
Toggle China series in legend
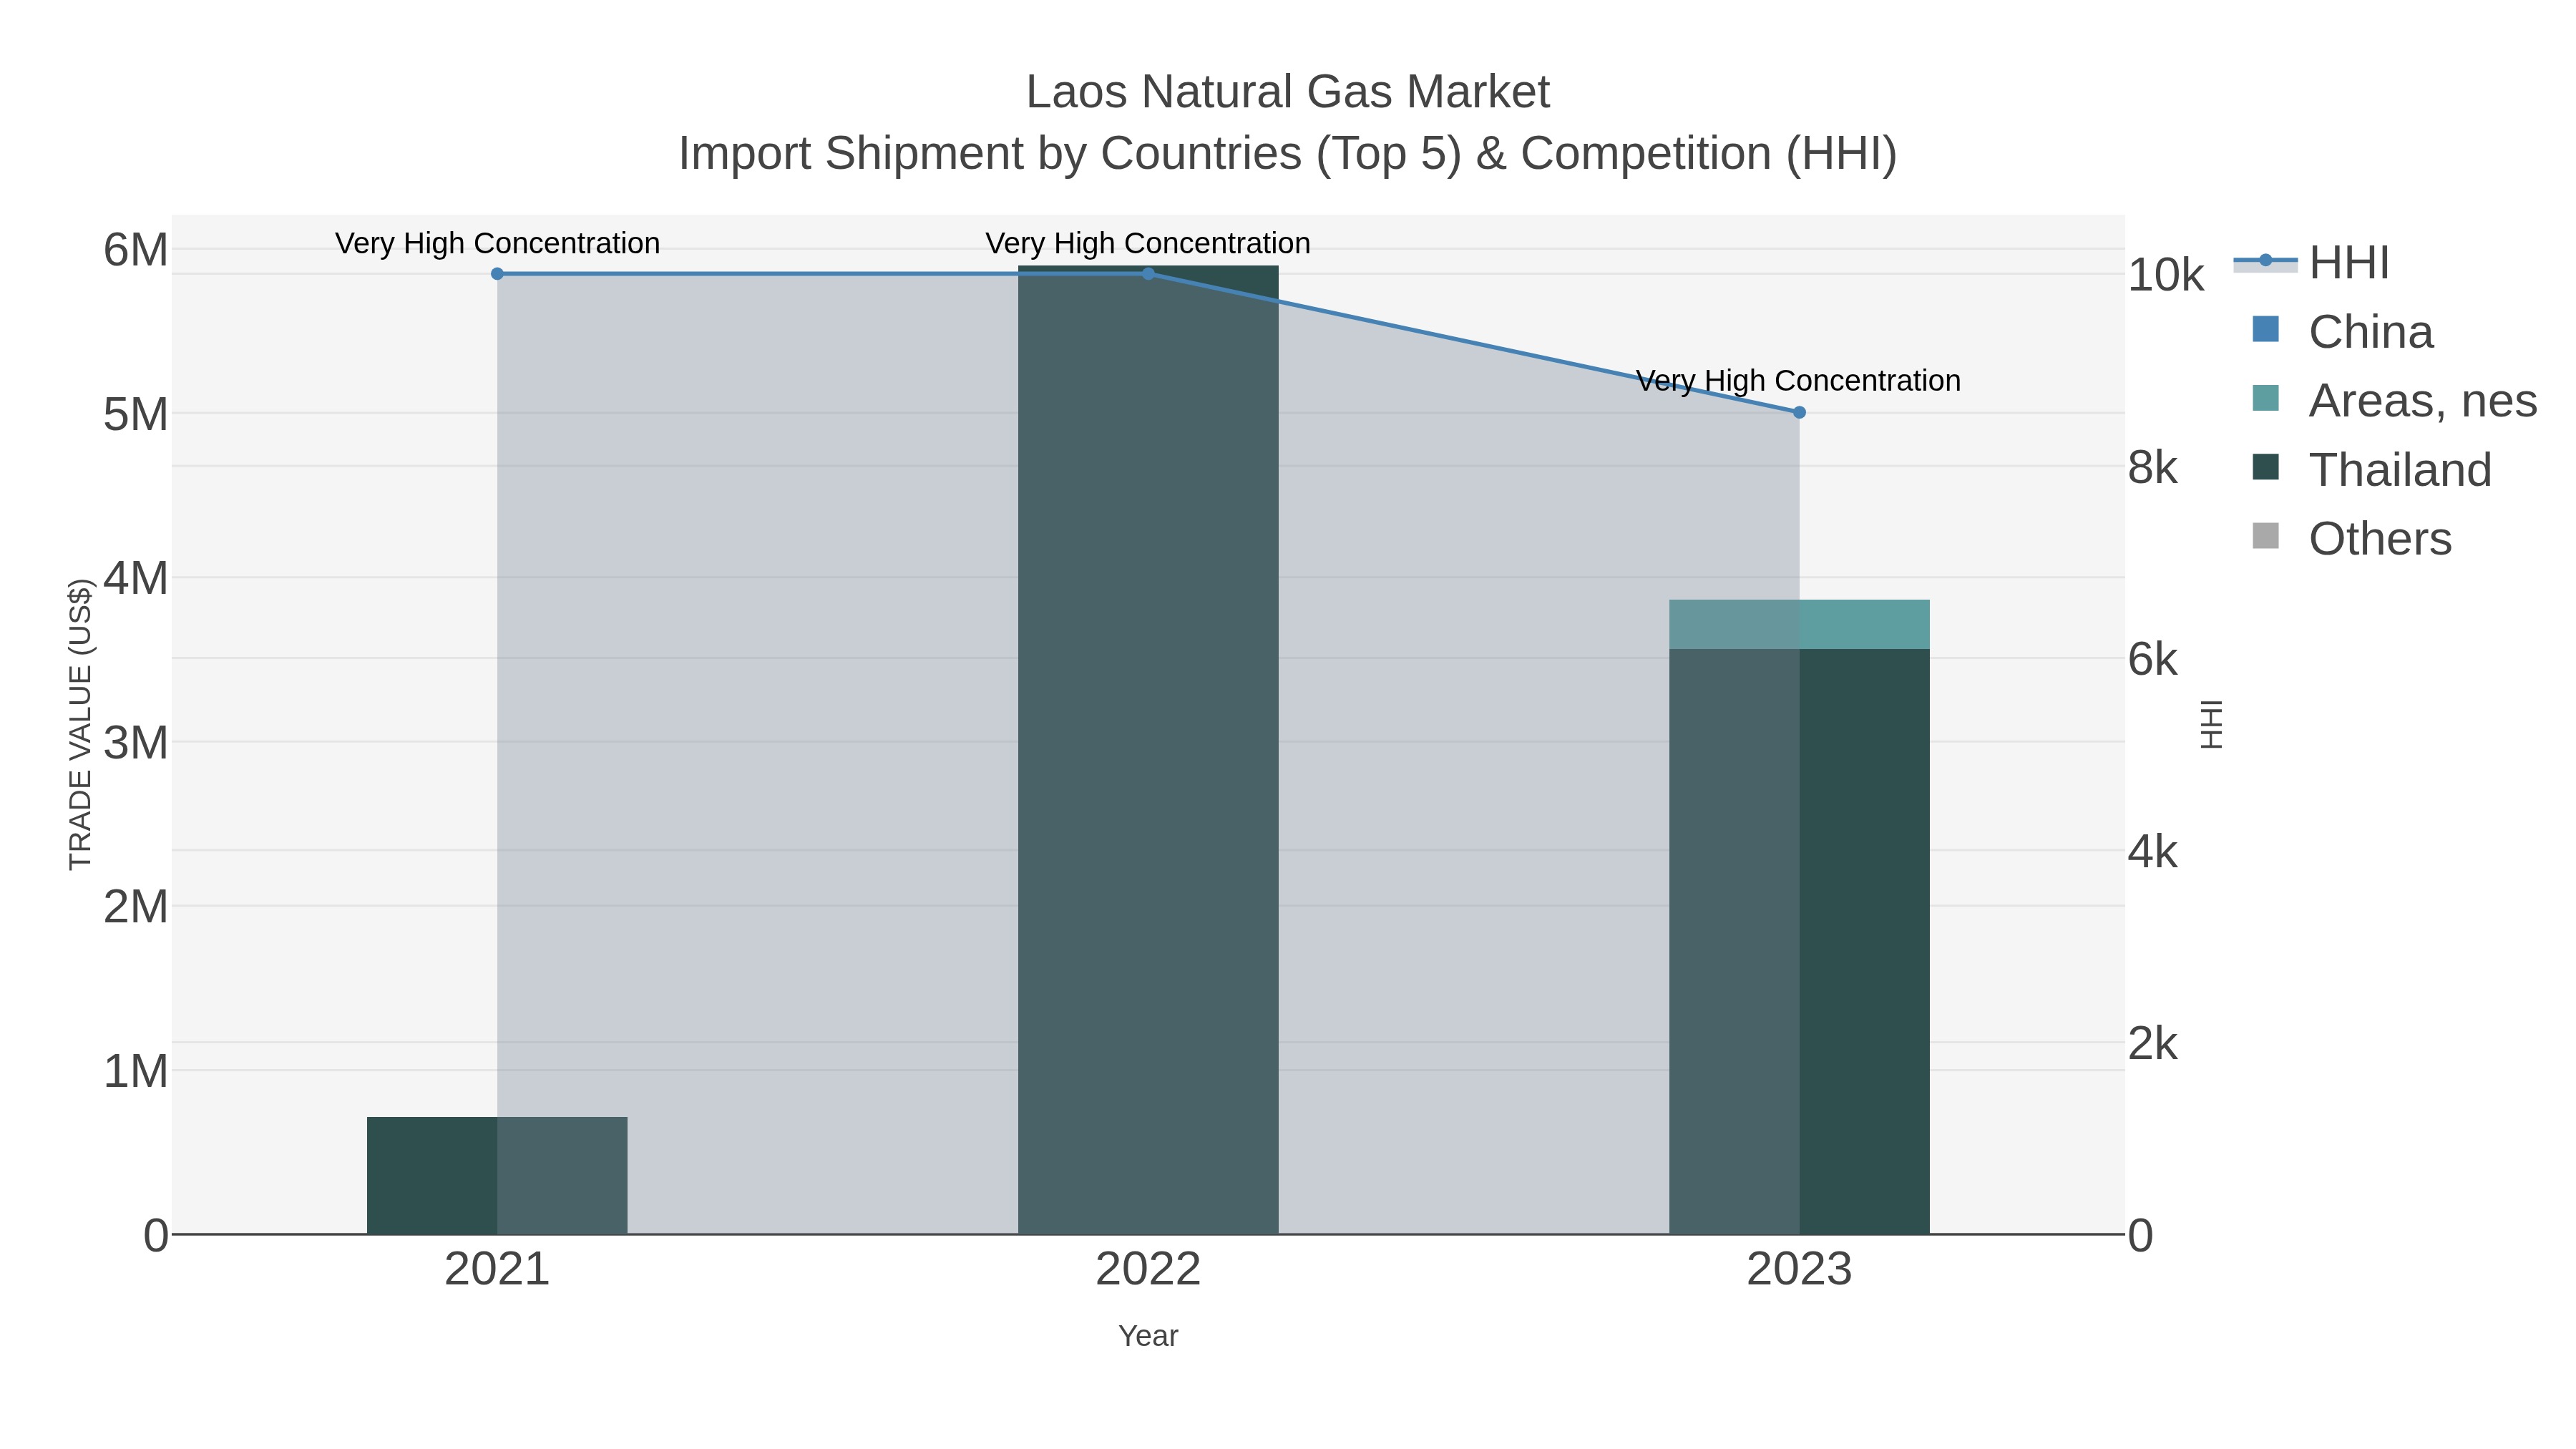point(2342,332)
